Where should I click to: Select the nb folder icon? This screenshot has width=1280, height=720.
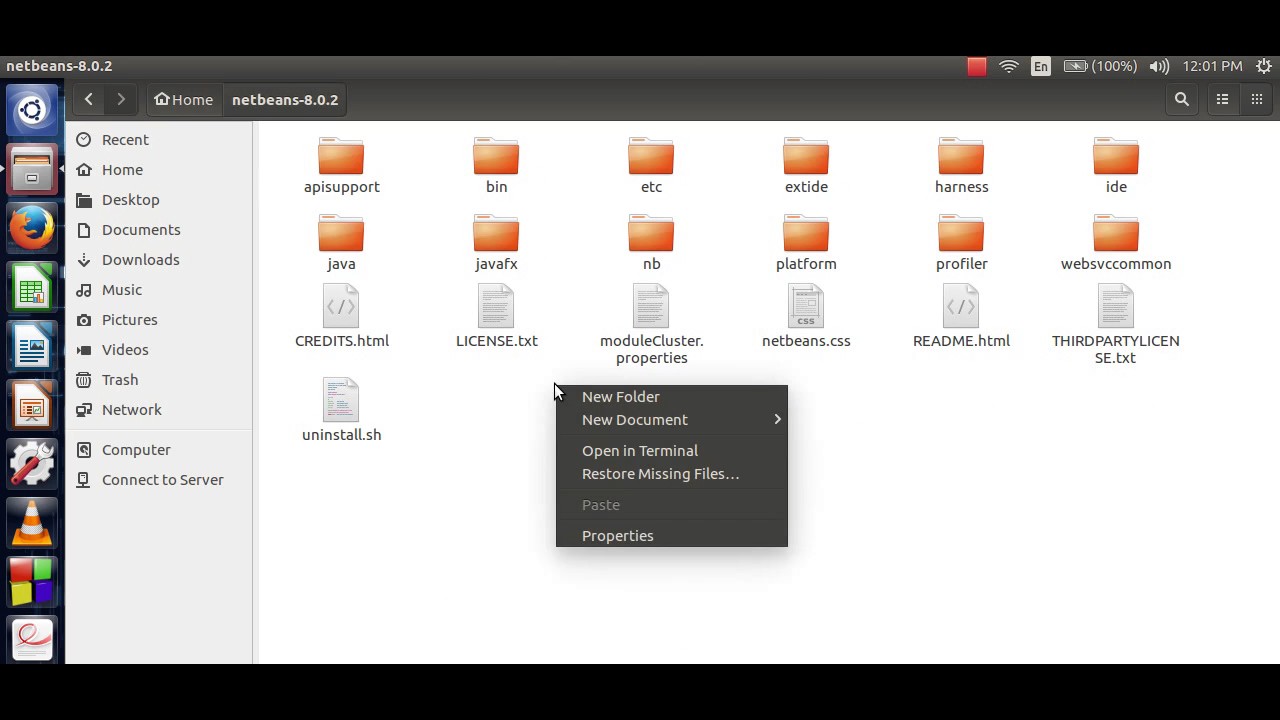coord(651,234)
